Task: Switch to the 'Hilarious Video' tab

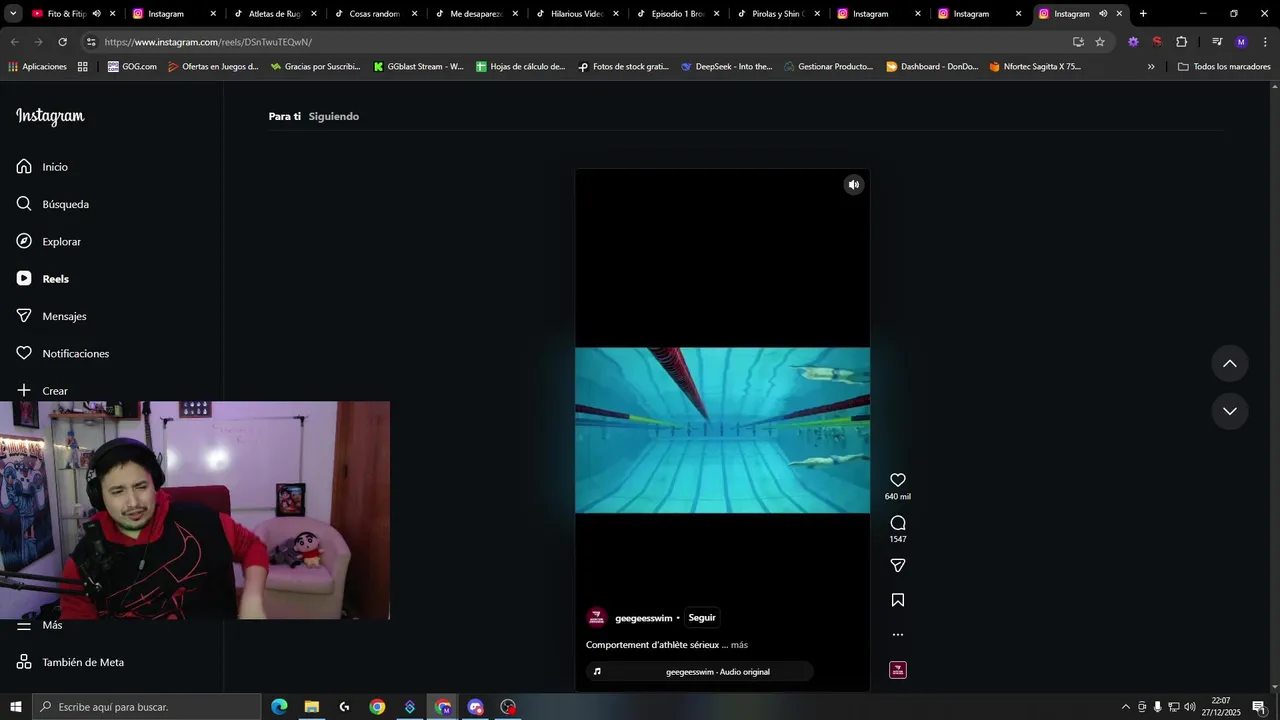Action: (x=577, y=14)
